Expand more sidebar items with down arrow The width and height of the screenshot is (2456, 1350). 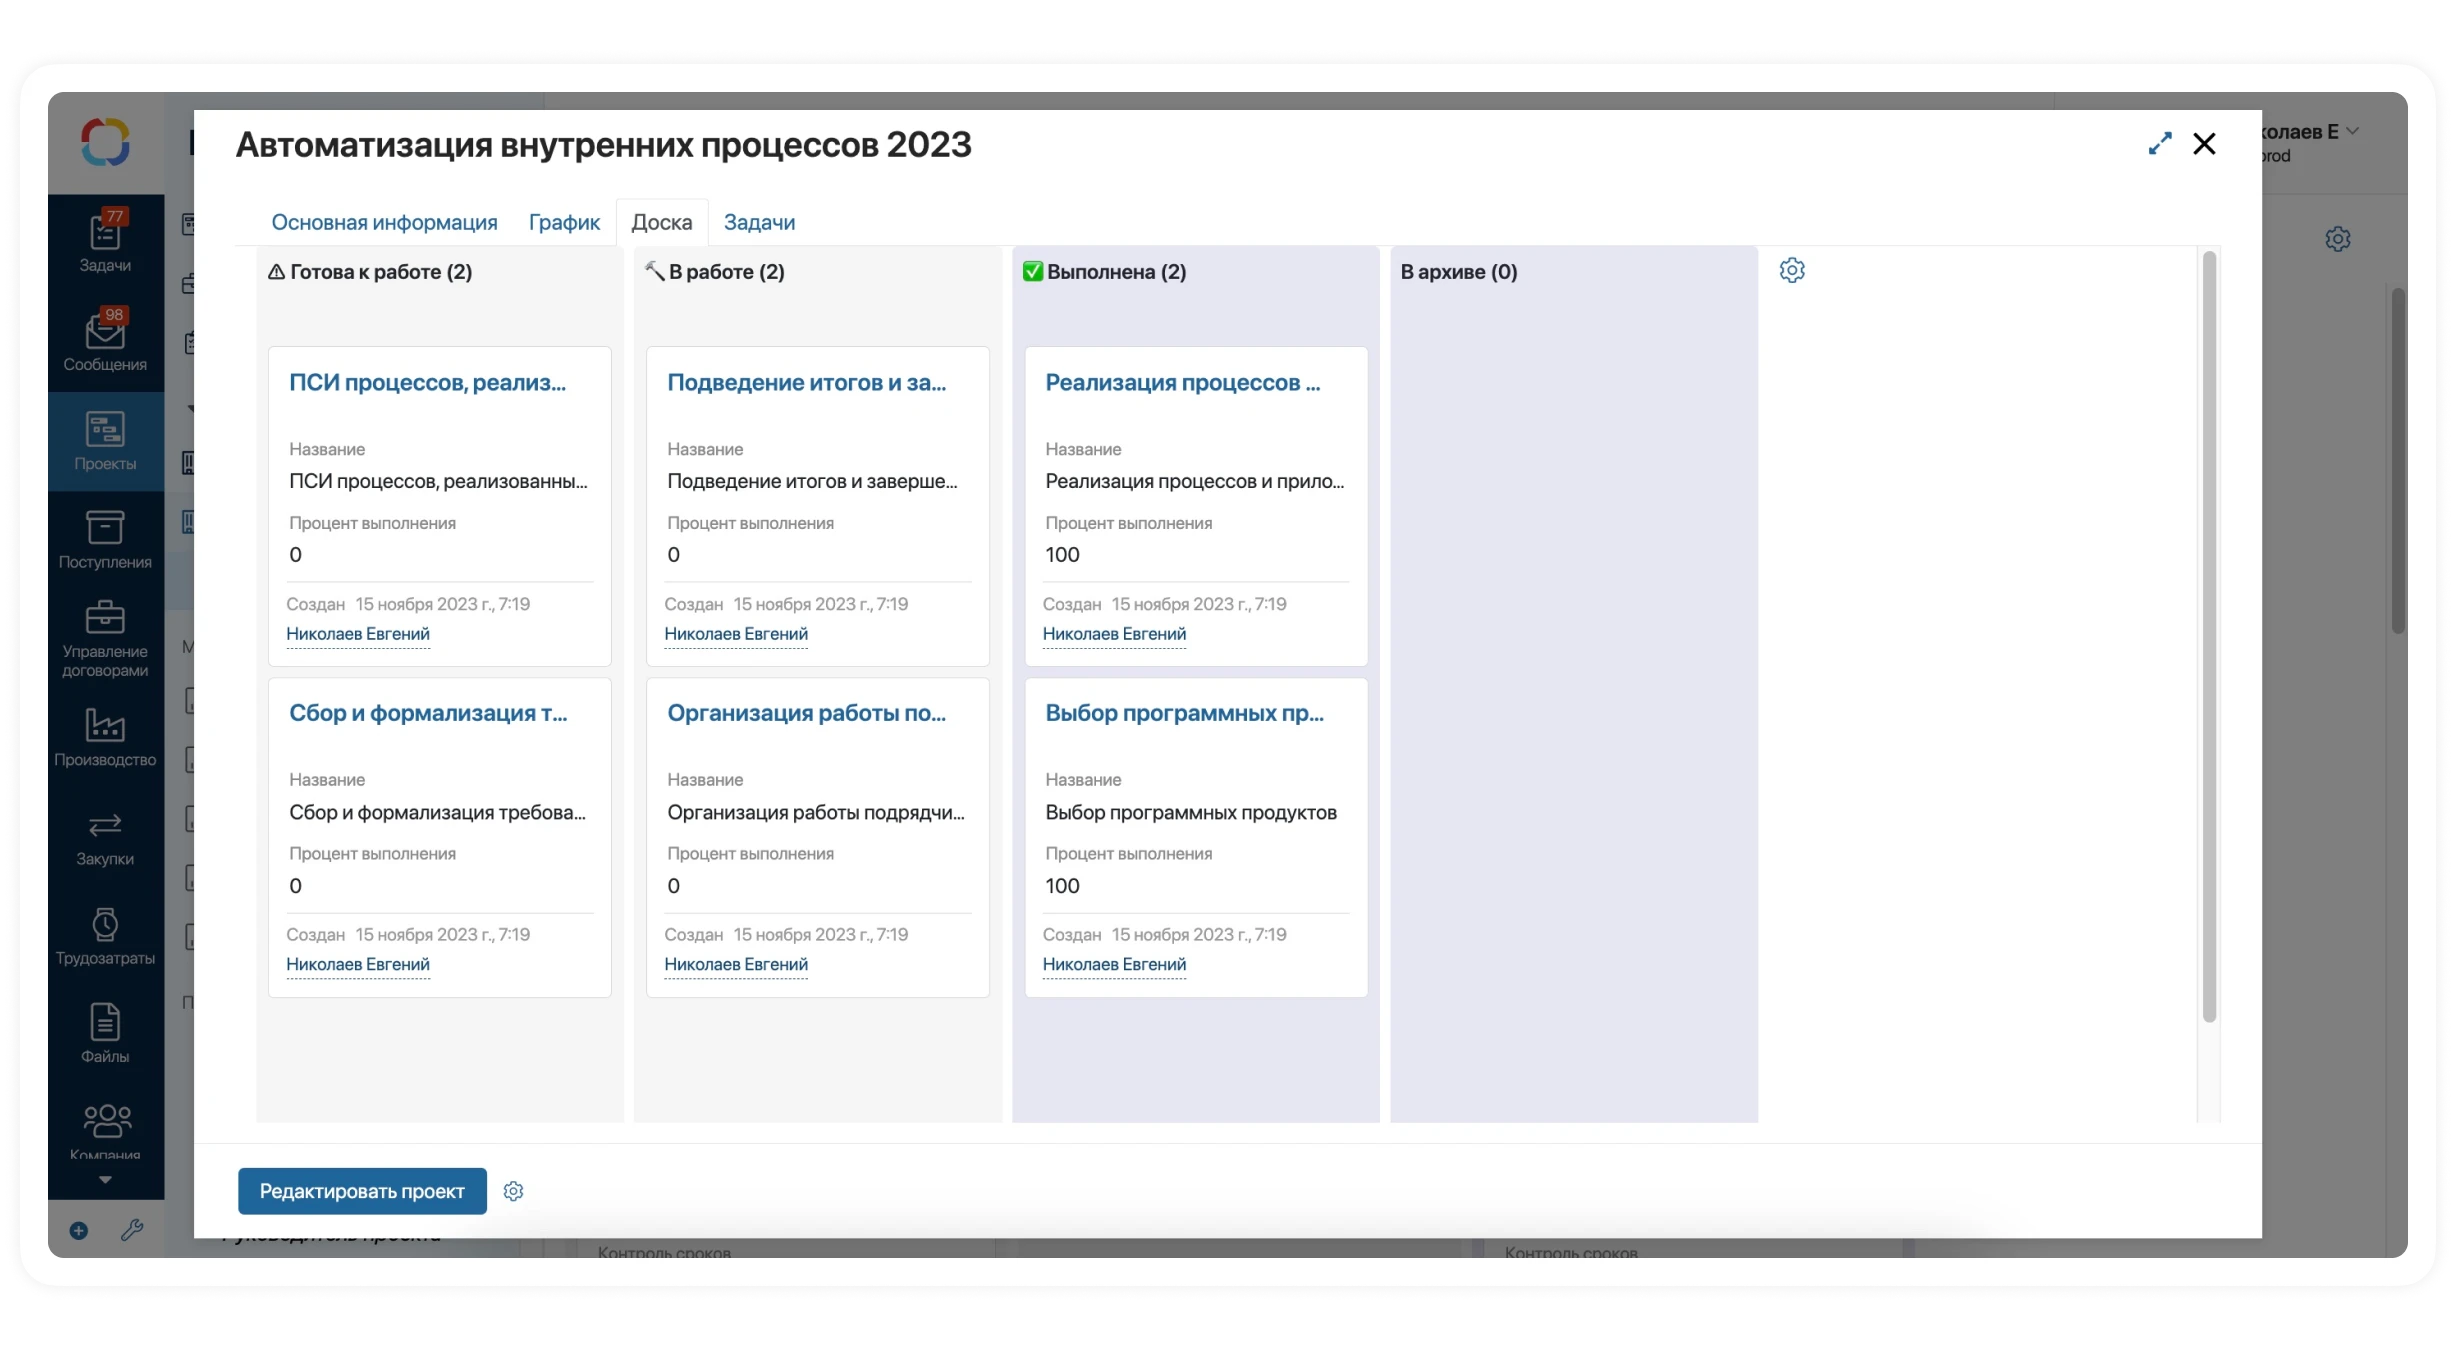pyautogui.click(x=105, y=1180)
